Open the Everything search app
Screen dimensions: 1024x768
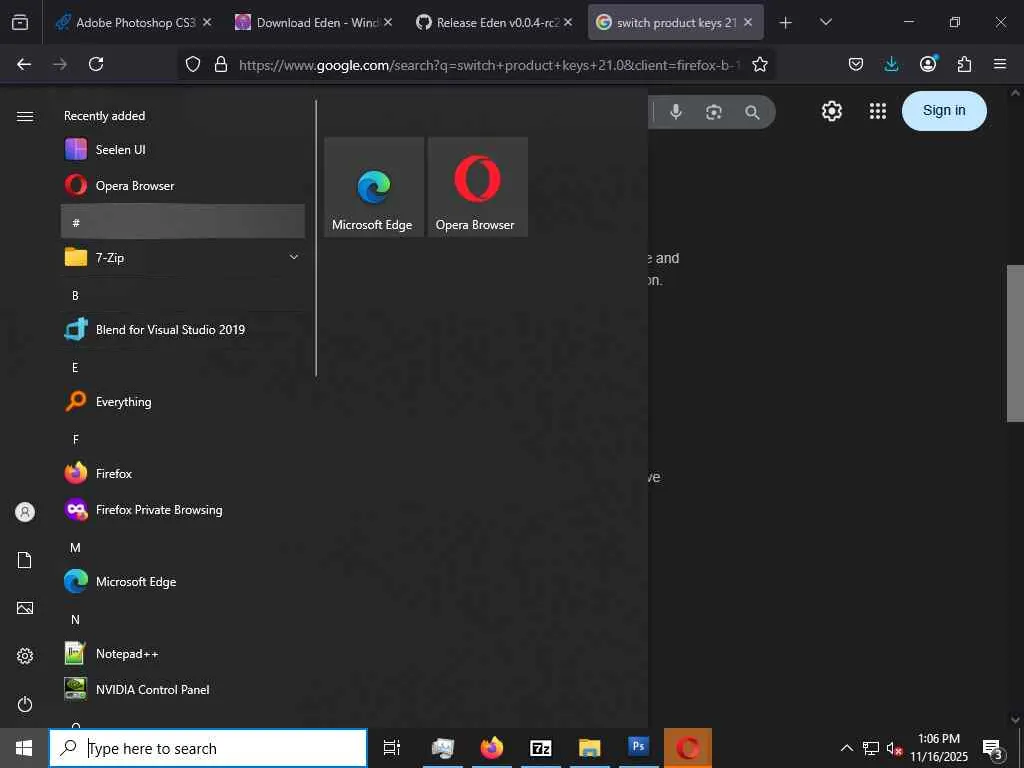tap(183, 402)
